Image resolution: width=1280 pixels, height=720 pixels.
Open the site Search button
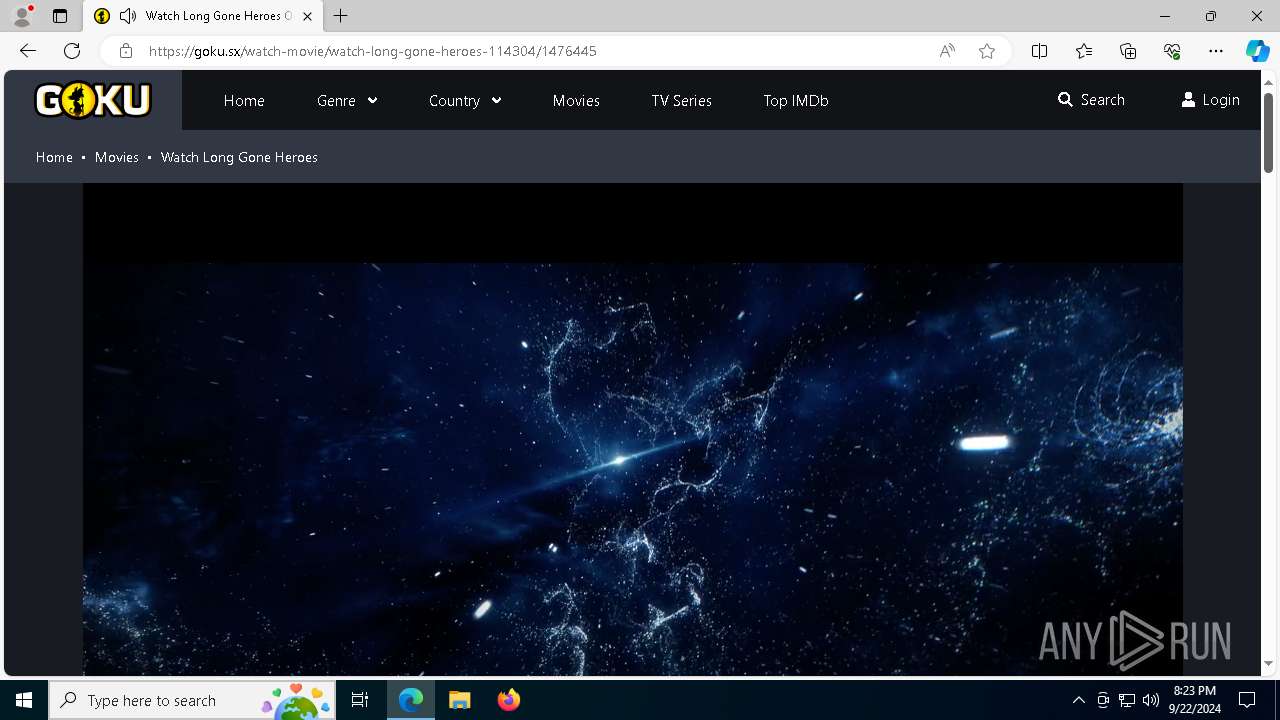[x=1091, y=100]
